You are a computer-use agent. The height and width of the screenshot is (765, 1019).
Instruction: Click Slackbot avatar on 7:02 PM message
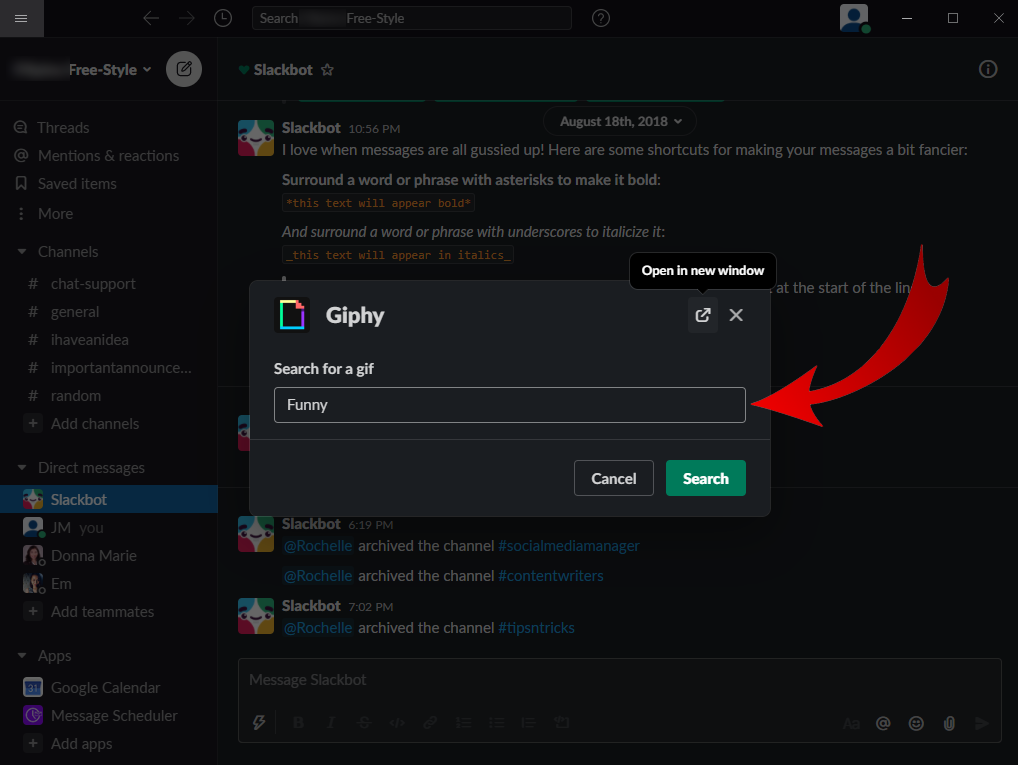coord(256,616)
